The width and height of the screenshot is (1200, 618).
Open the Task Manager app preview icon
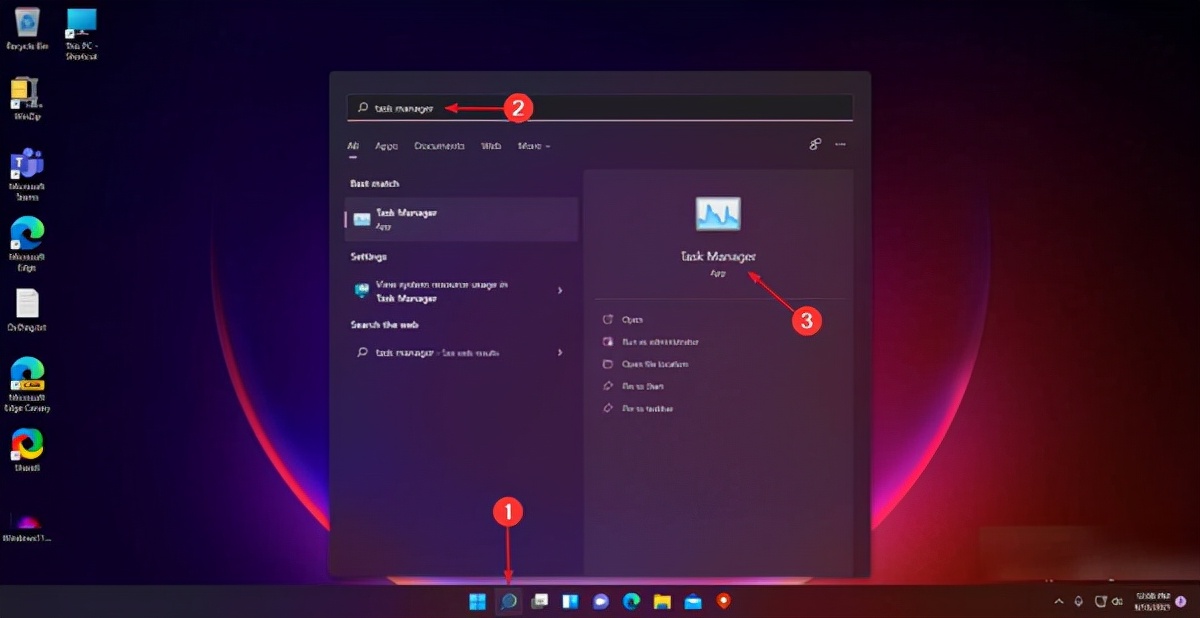pos(717,212)
